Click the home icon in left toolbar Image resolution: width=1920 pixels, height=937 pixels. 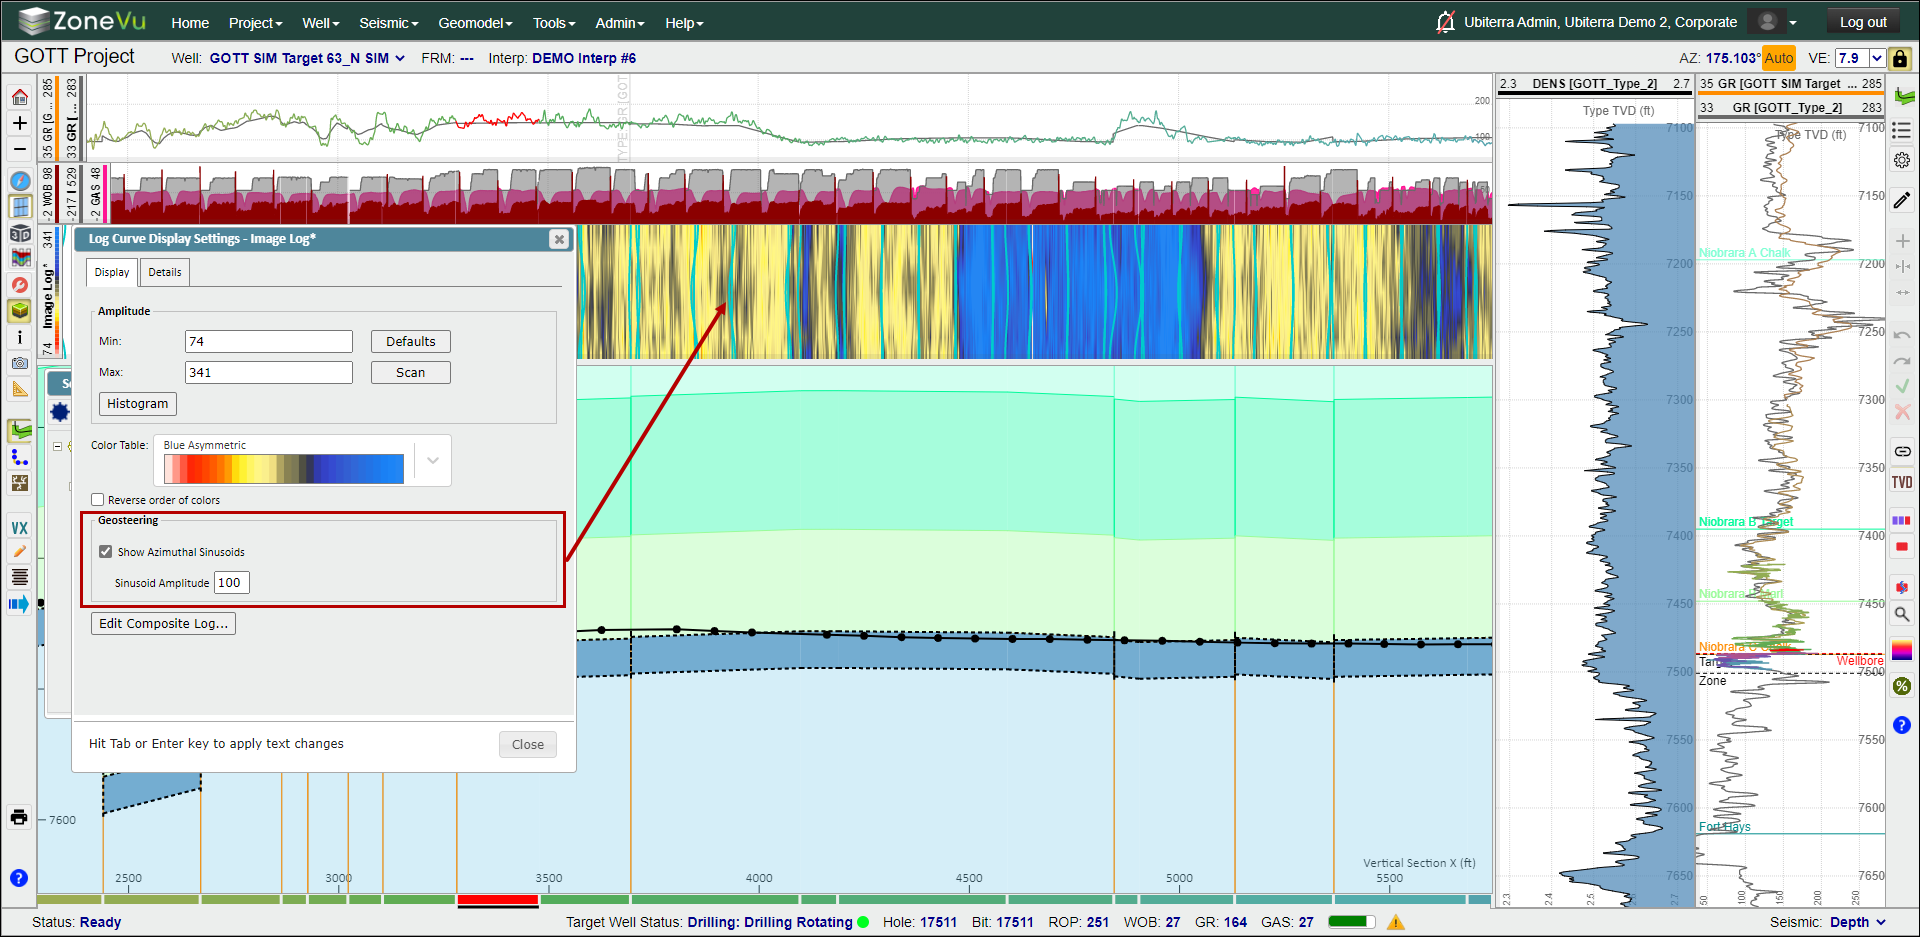pos(19,97)
